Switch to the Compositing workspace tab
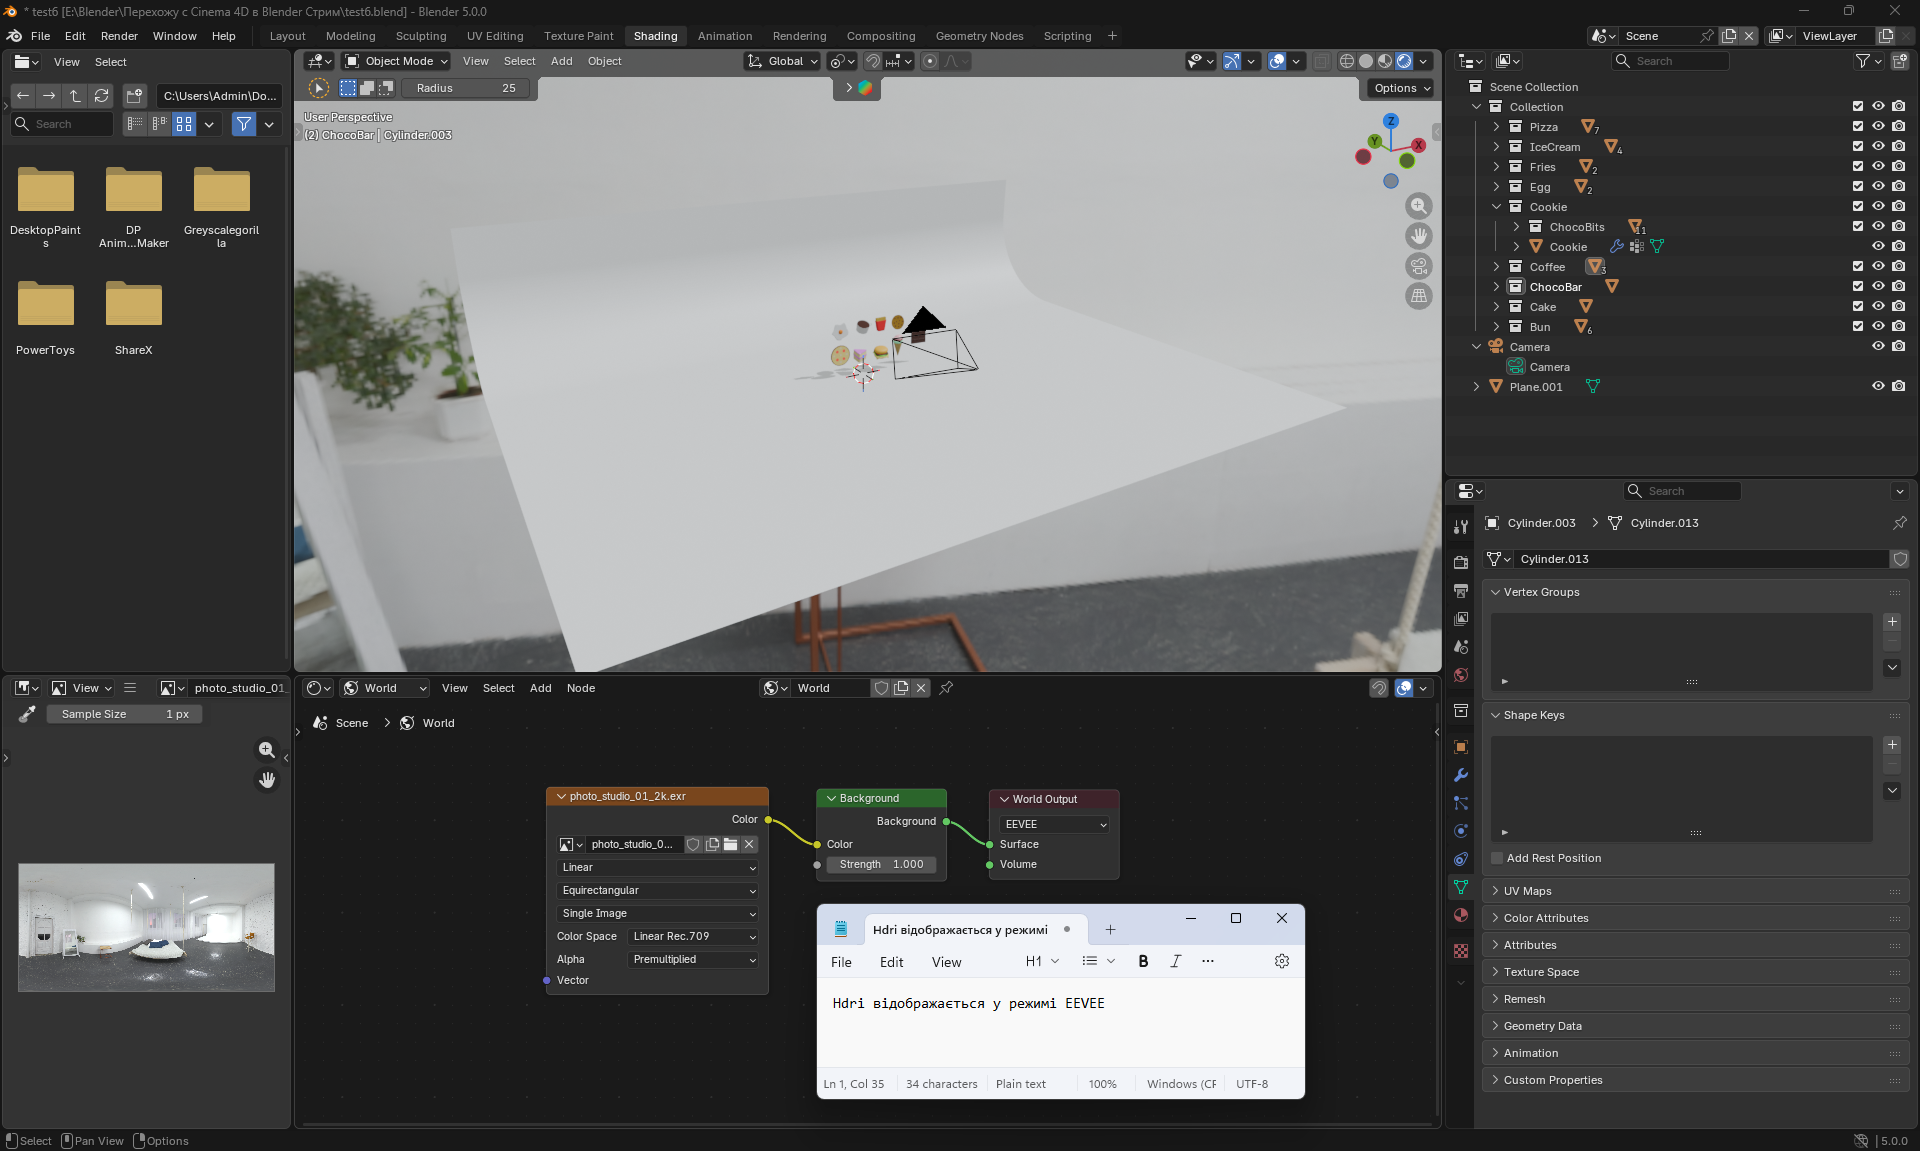This screenshot has height=1151, width=1920. click(880, 36)
